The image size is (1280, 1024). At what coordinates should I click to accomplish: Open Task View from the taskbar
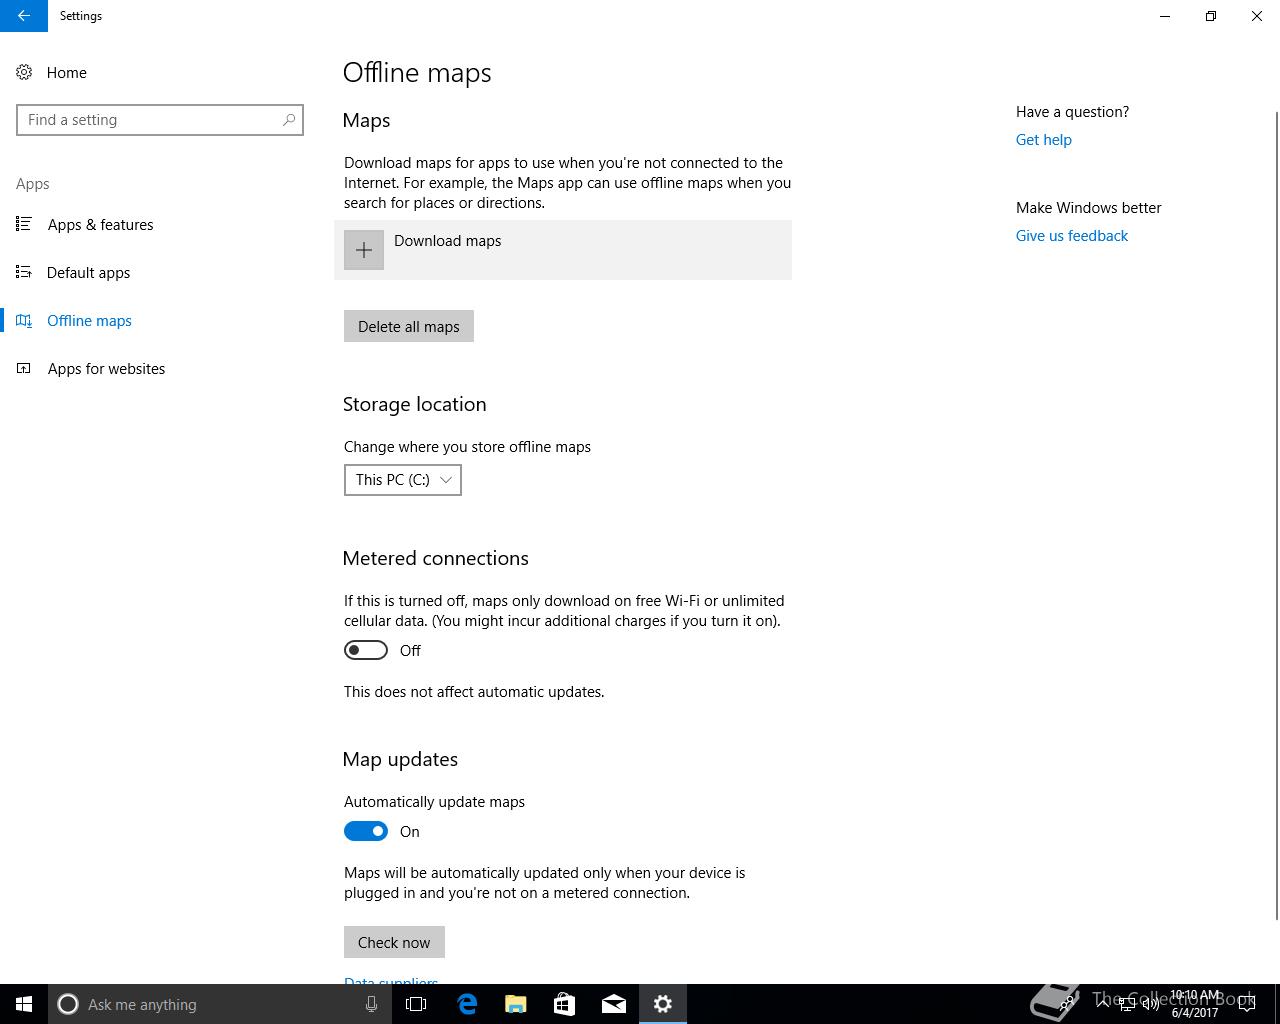point(416,1004)
